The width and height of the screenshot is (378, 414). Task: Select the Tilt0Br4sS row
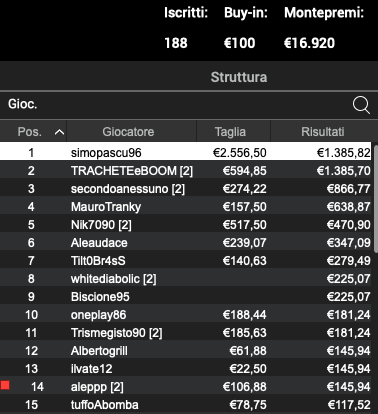coord(185,261)
